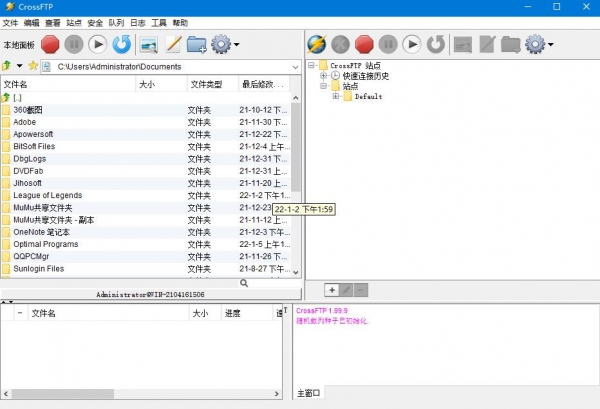Open the remote gear dropdown arrow

point(550,45)
